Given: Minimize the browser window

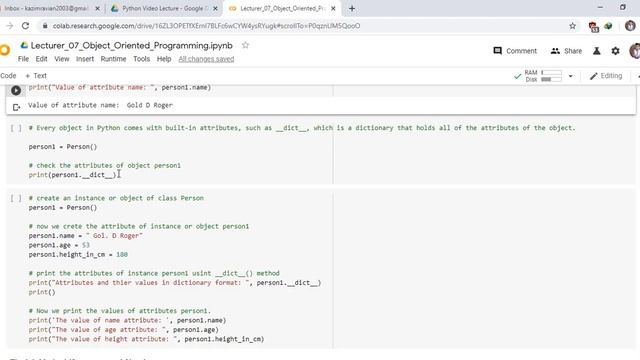Looking at the screenshot, I should coord(600,7).
